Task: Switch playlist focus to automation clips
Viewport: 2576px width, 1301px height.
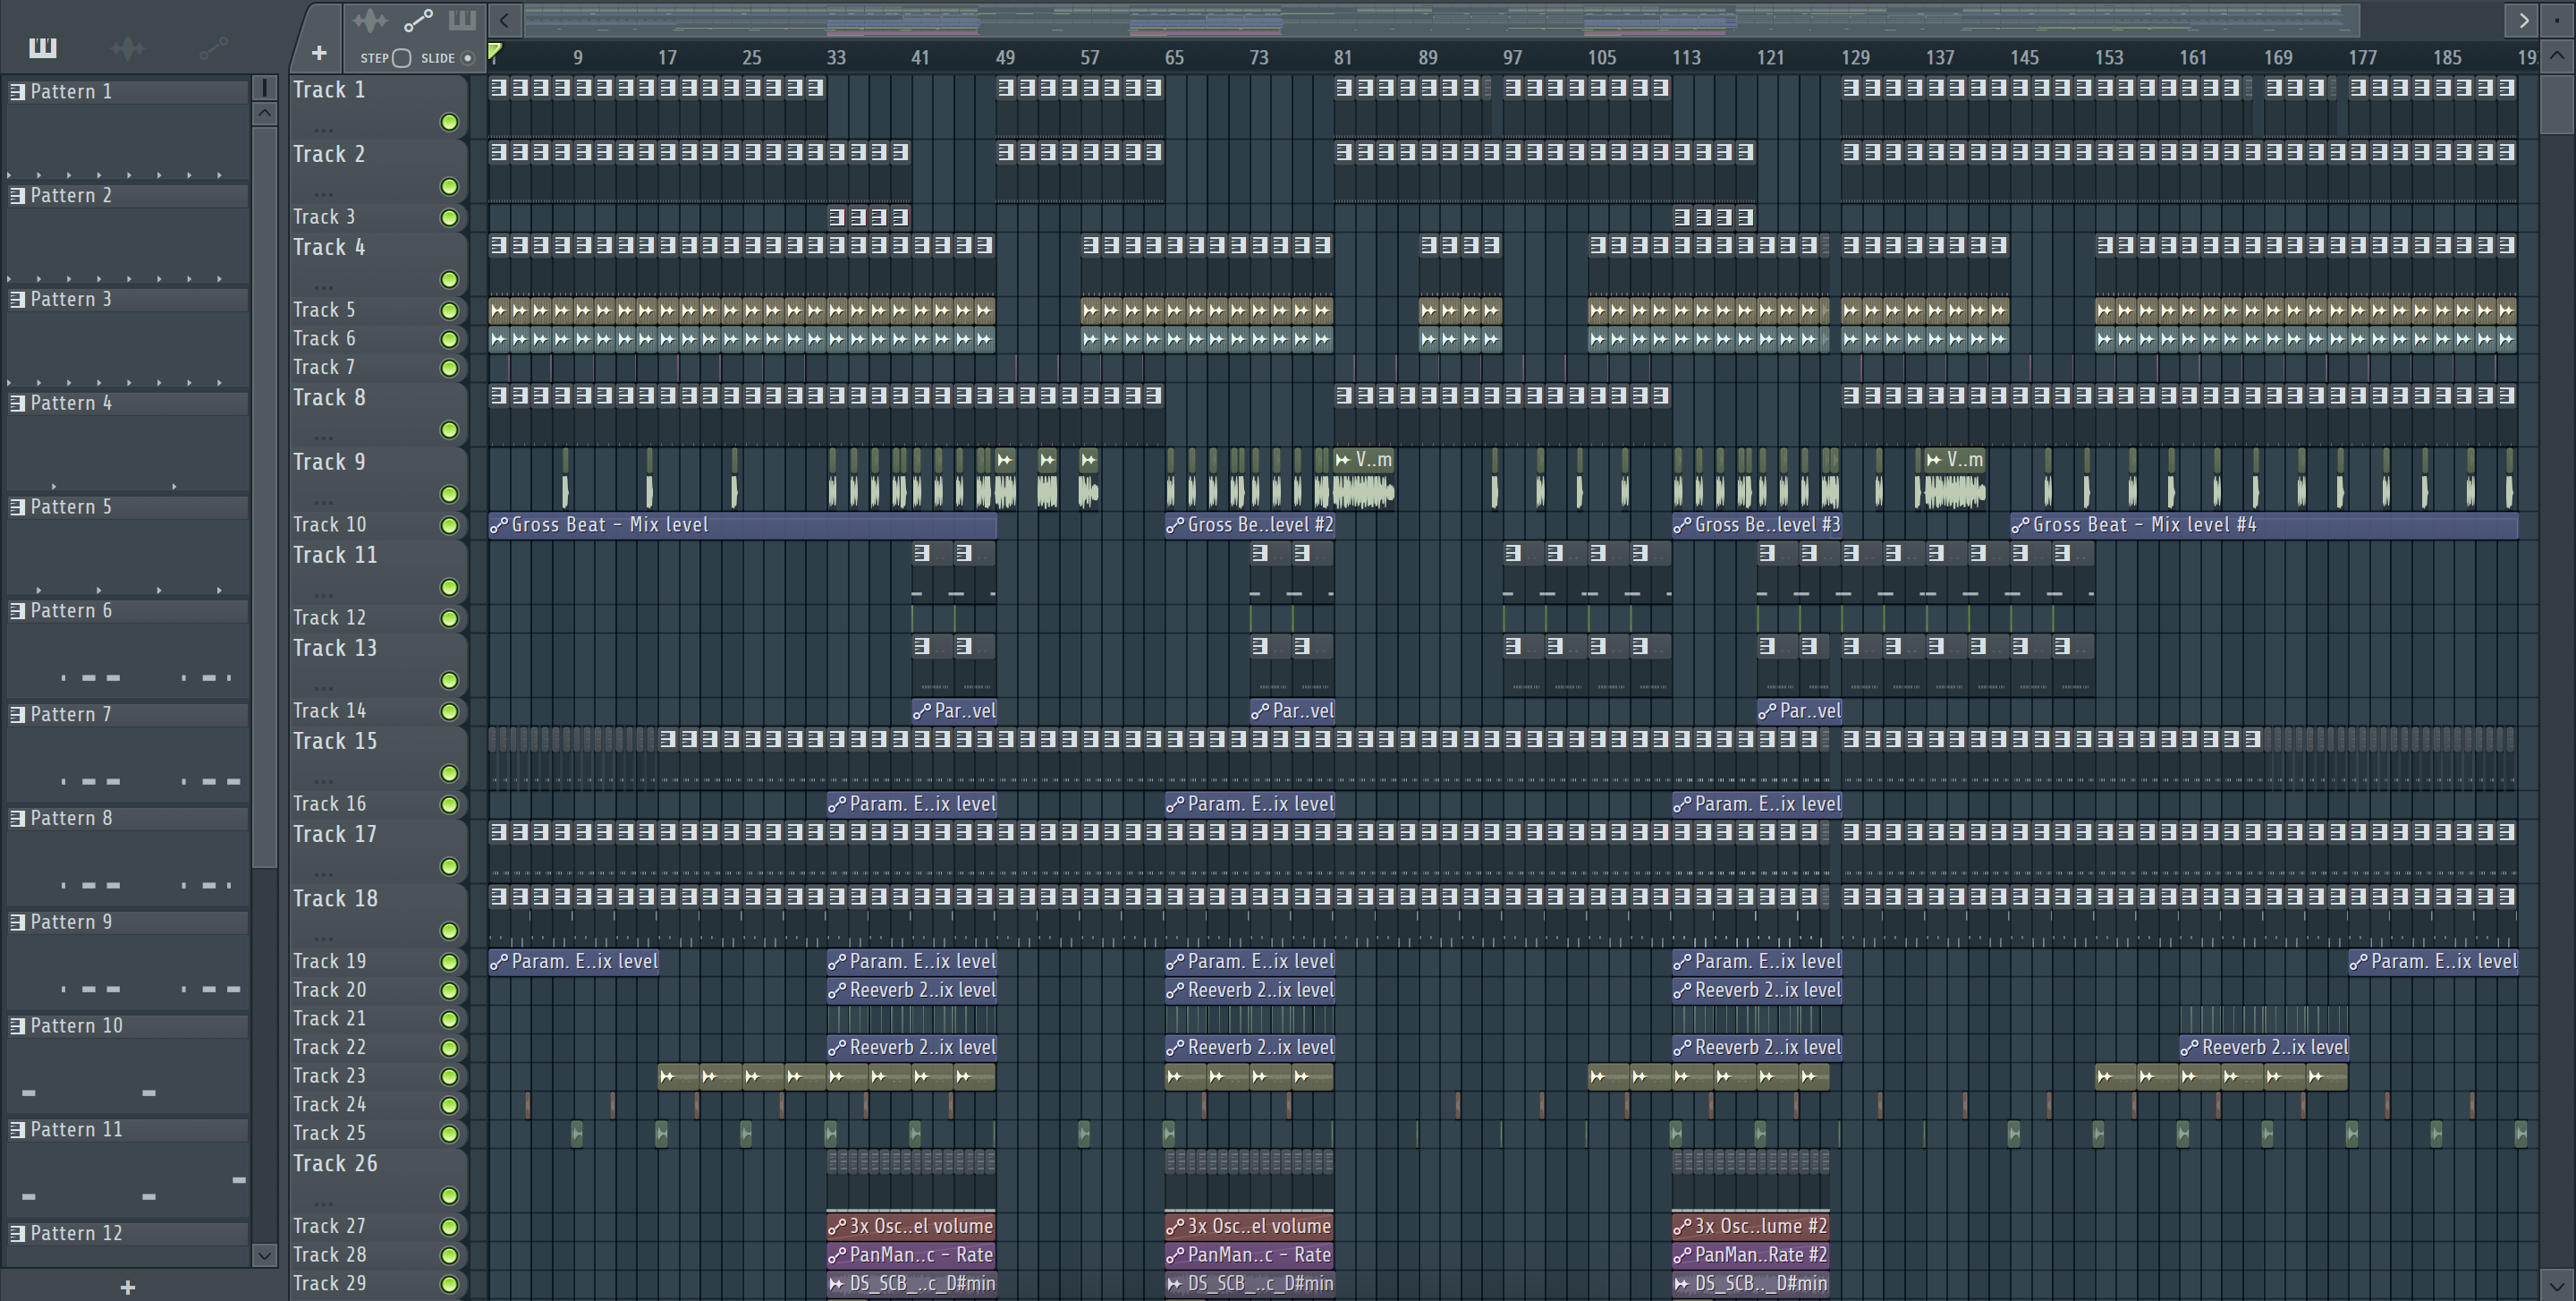Action: [x=418, y=20]
